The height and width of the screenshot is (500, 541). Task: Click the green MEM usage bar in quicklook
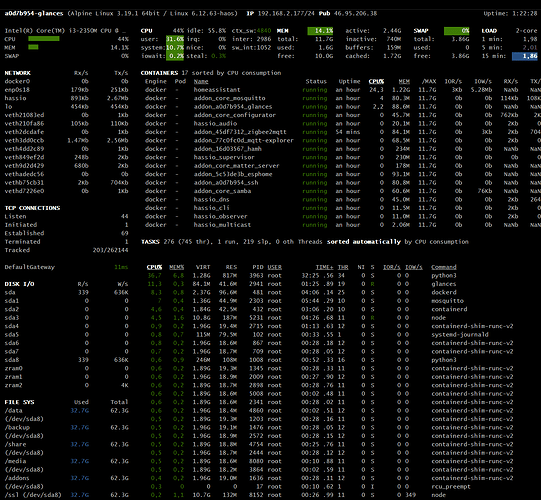point(33,47)
